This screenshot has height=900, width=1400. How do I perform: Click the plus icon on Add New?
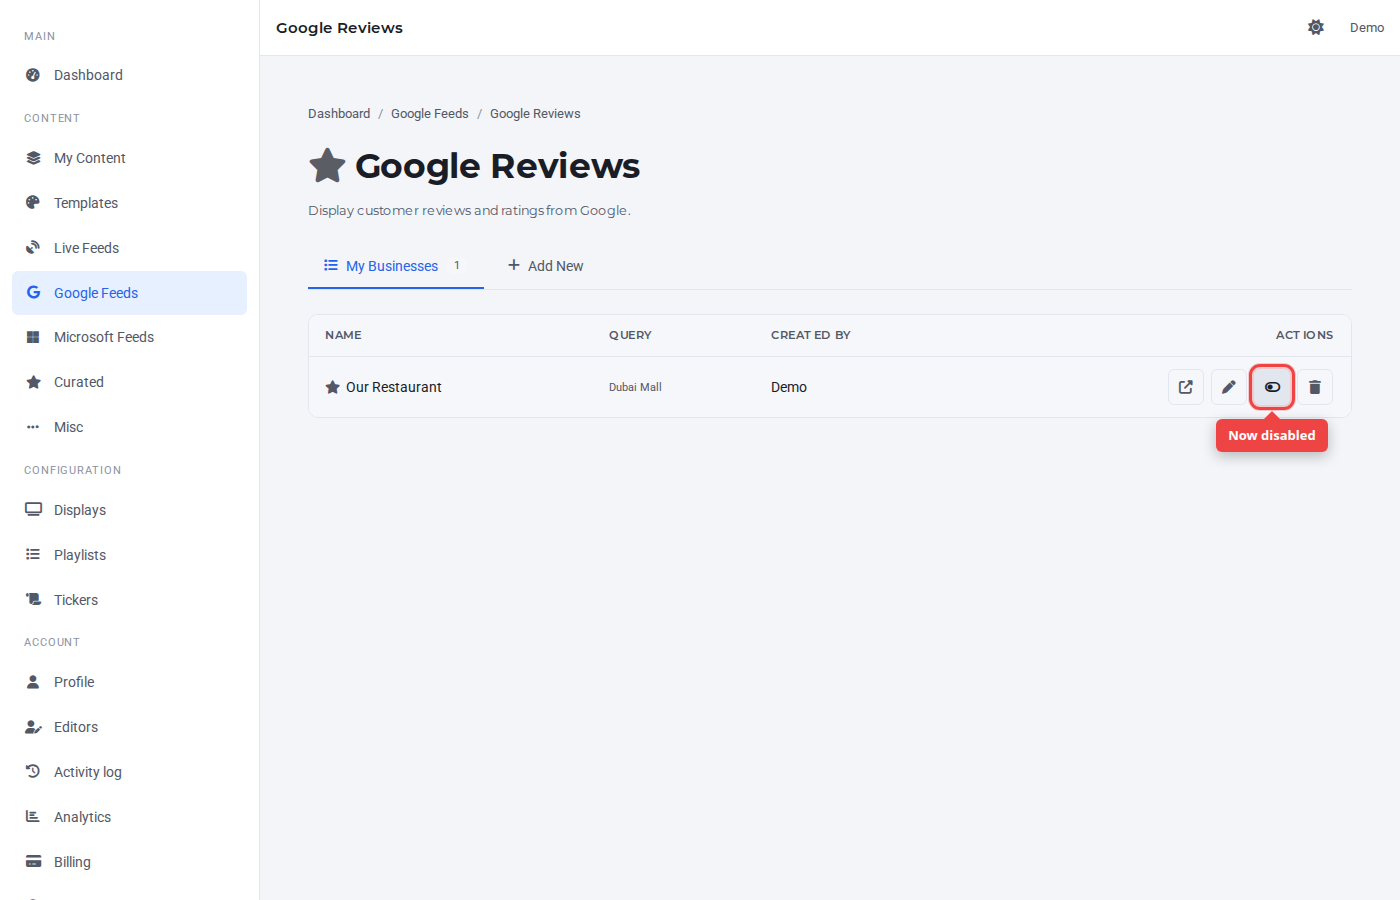(514, 265)
